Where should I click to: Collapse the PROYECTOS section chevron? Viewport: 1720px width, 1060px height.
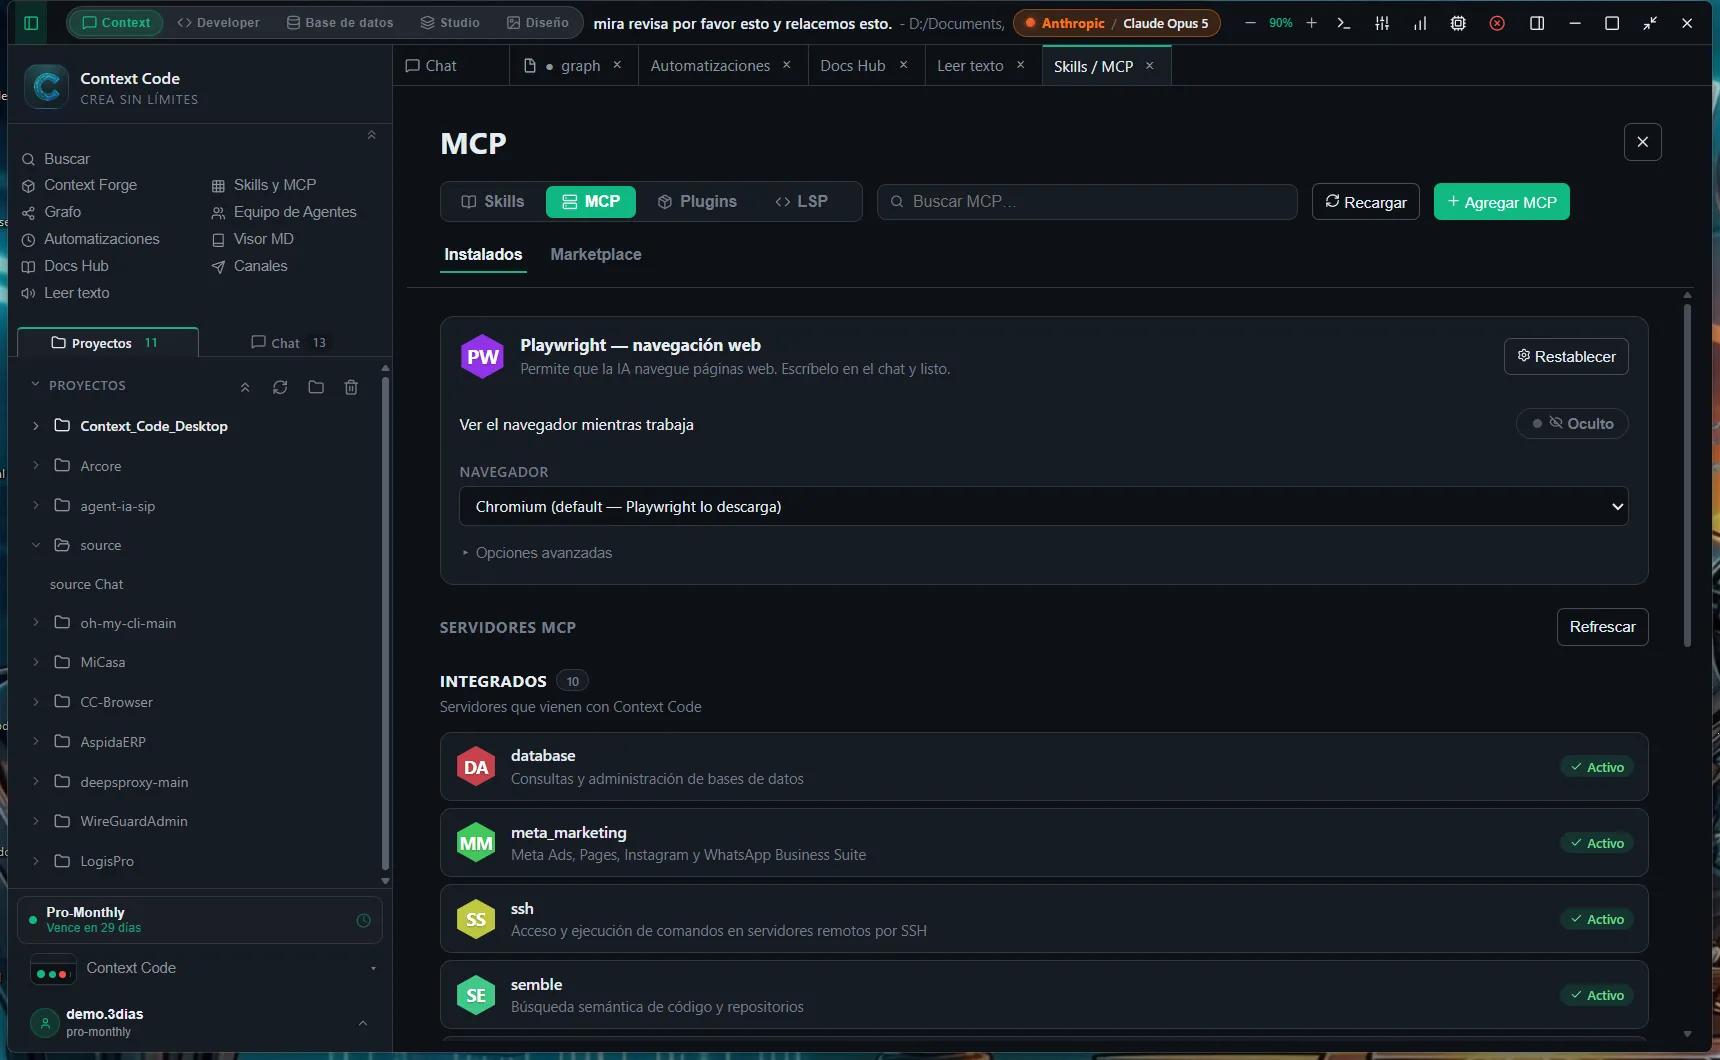(35, 385)
